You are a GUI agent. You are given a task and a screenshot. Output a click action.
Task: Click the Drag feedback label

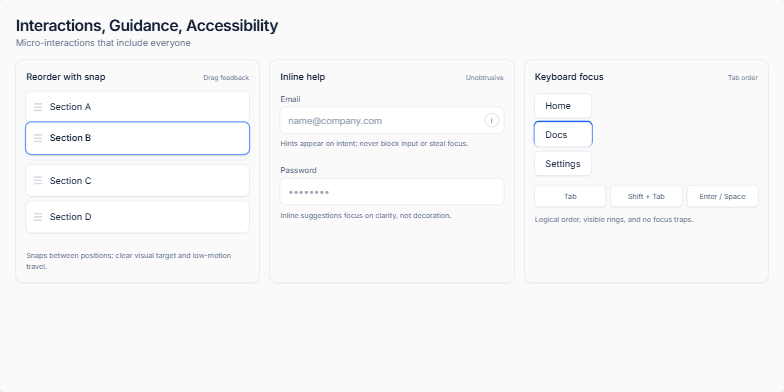226,78
